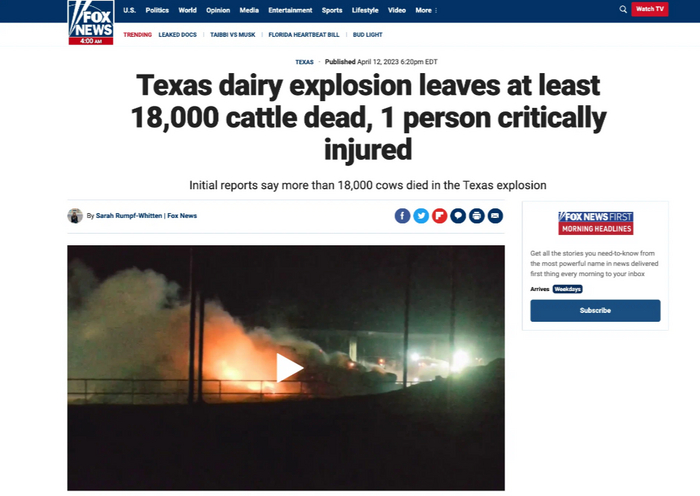700x496 pixels.
Task: Open the Politics section
Action: pyautogui.click(x=157, y=10)
